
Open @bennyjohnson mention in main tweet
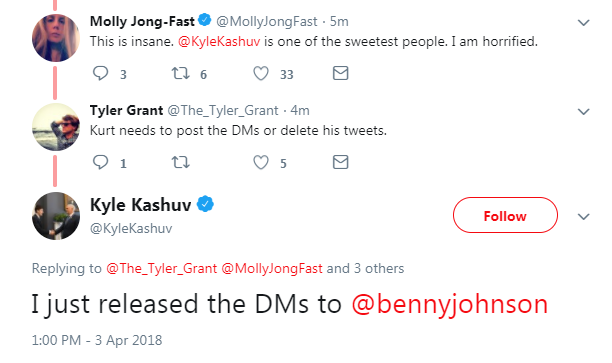click(450, 304)
